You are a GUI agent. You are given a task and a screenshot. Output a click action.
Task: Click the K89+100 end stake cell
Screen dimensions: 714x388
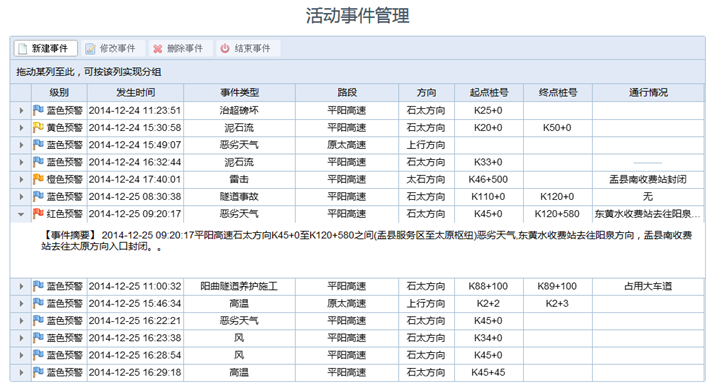[557, 287]
